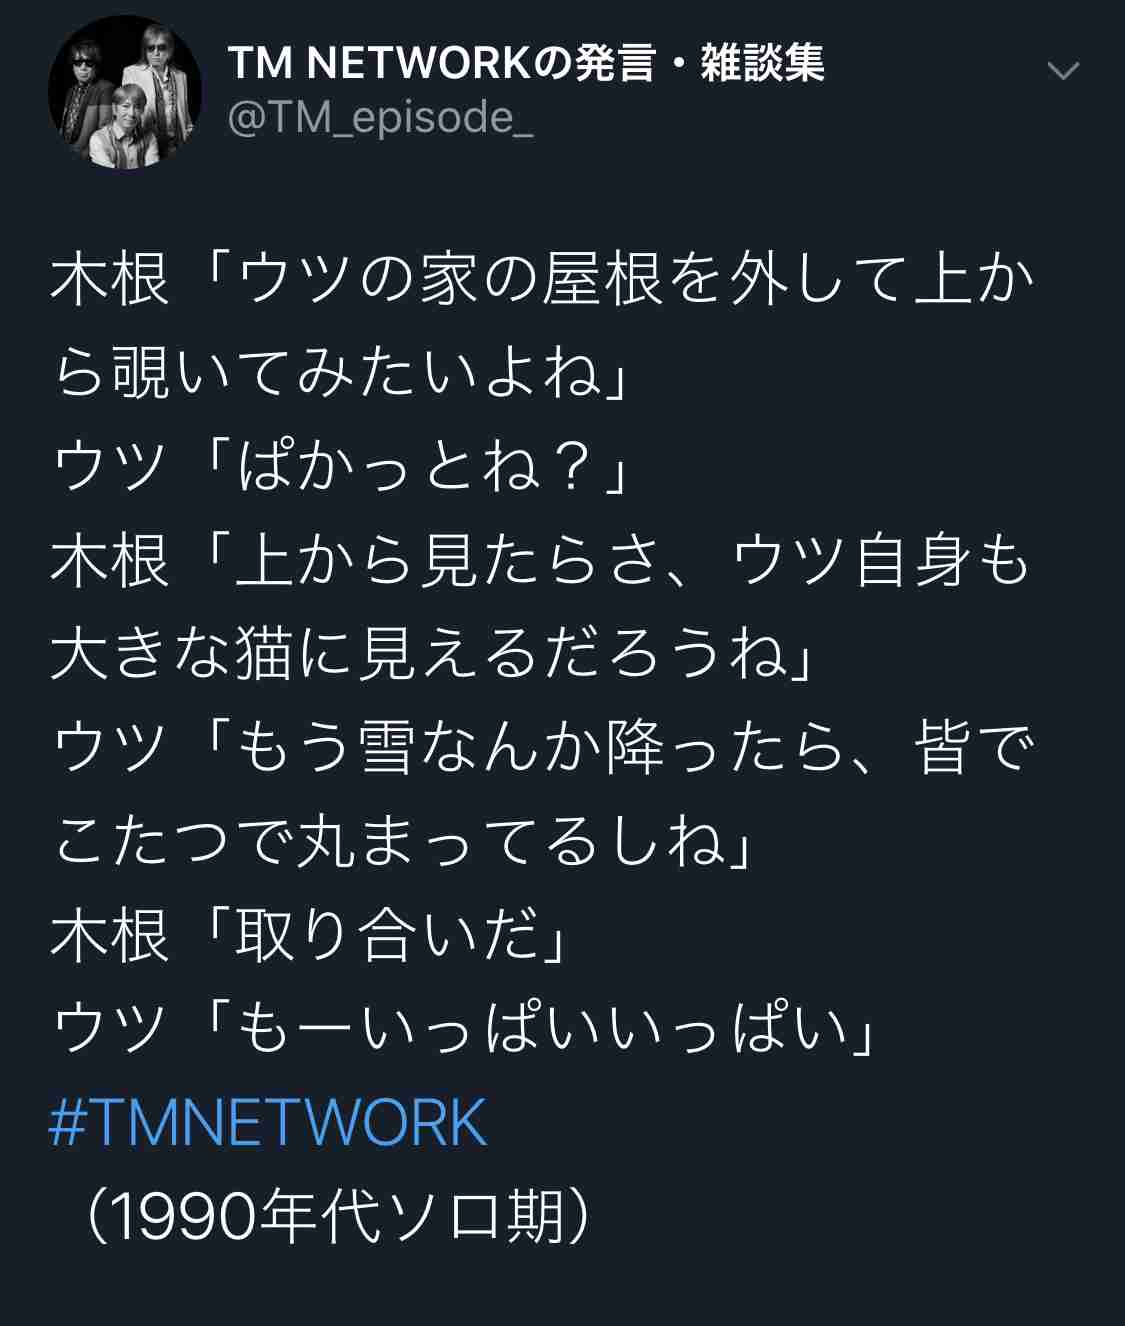Tap the line ら覗いてみたいよね」
This screenshot has height=1326, width=1125.
click(339, 373)
